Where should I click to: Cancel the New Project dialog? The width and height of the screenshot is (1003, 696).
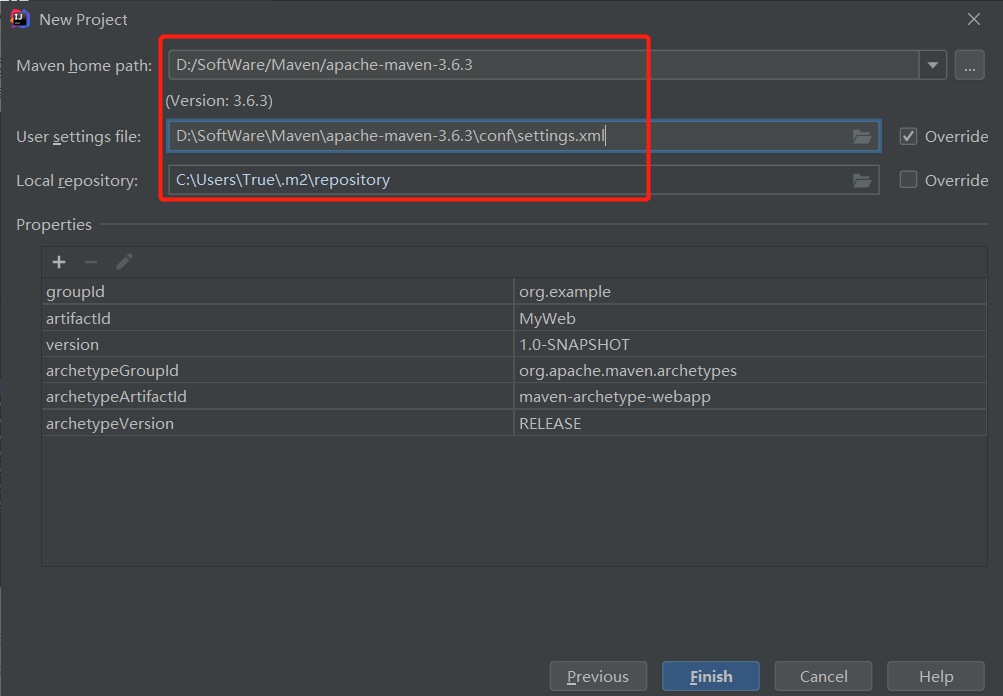[823, 676]
